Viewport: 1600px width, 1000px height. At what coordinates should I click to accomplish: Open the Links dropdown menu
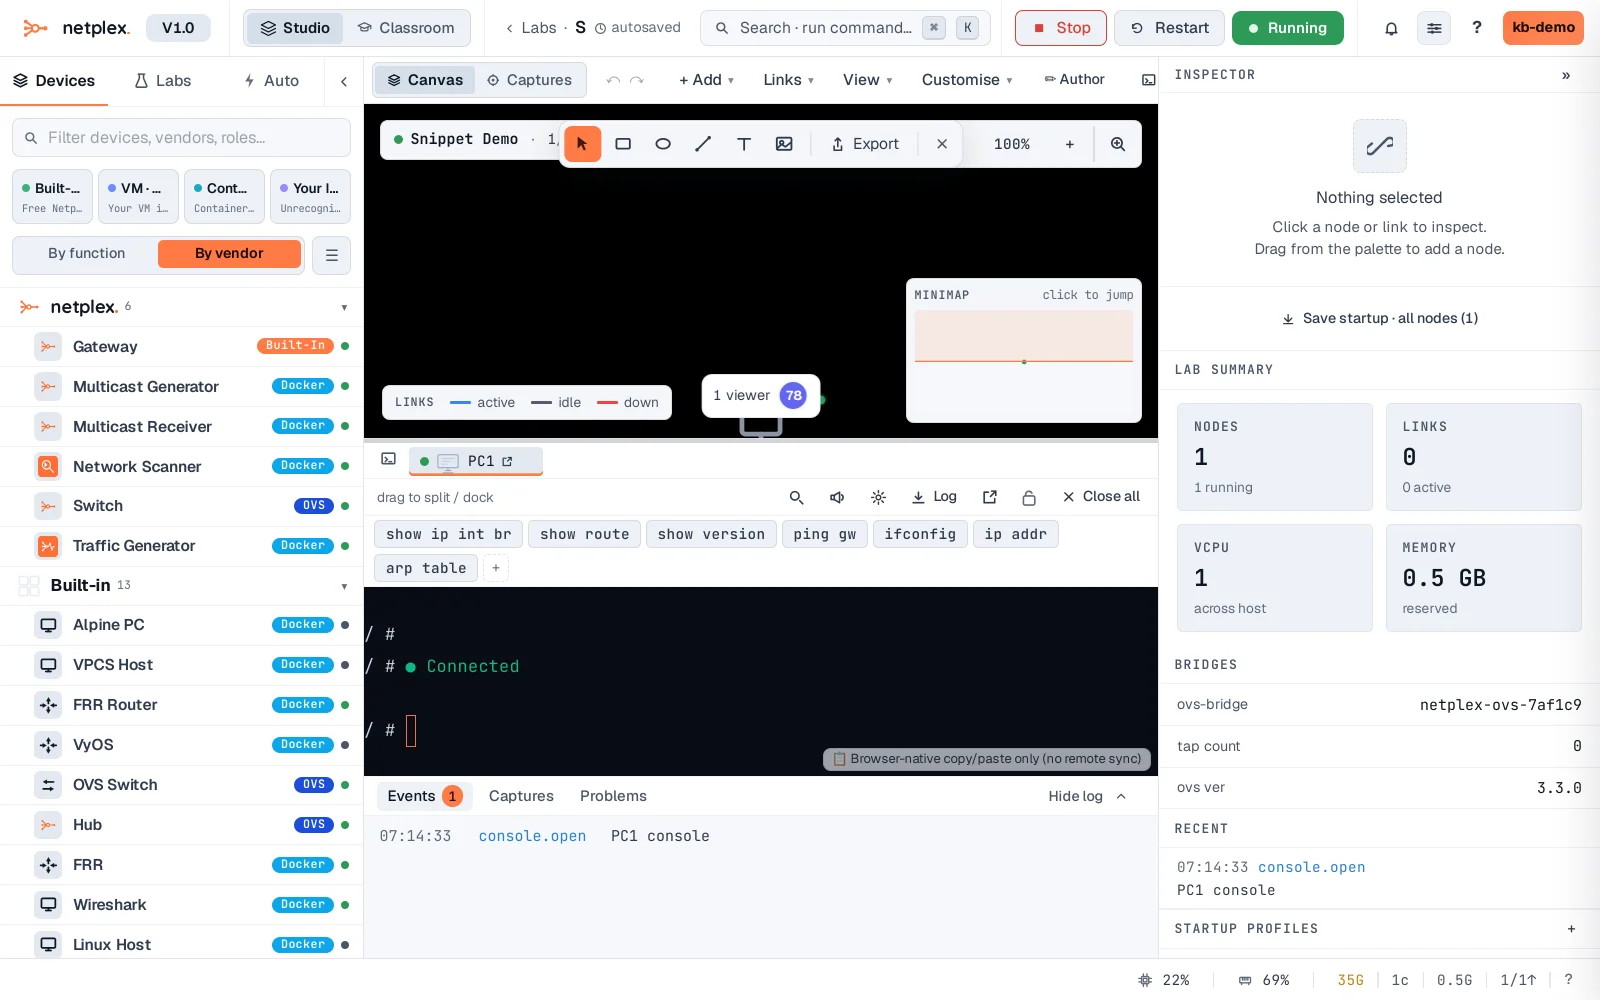(788, 80)
